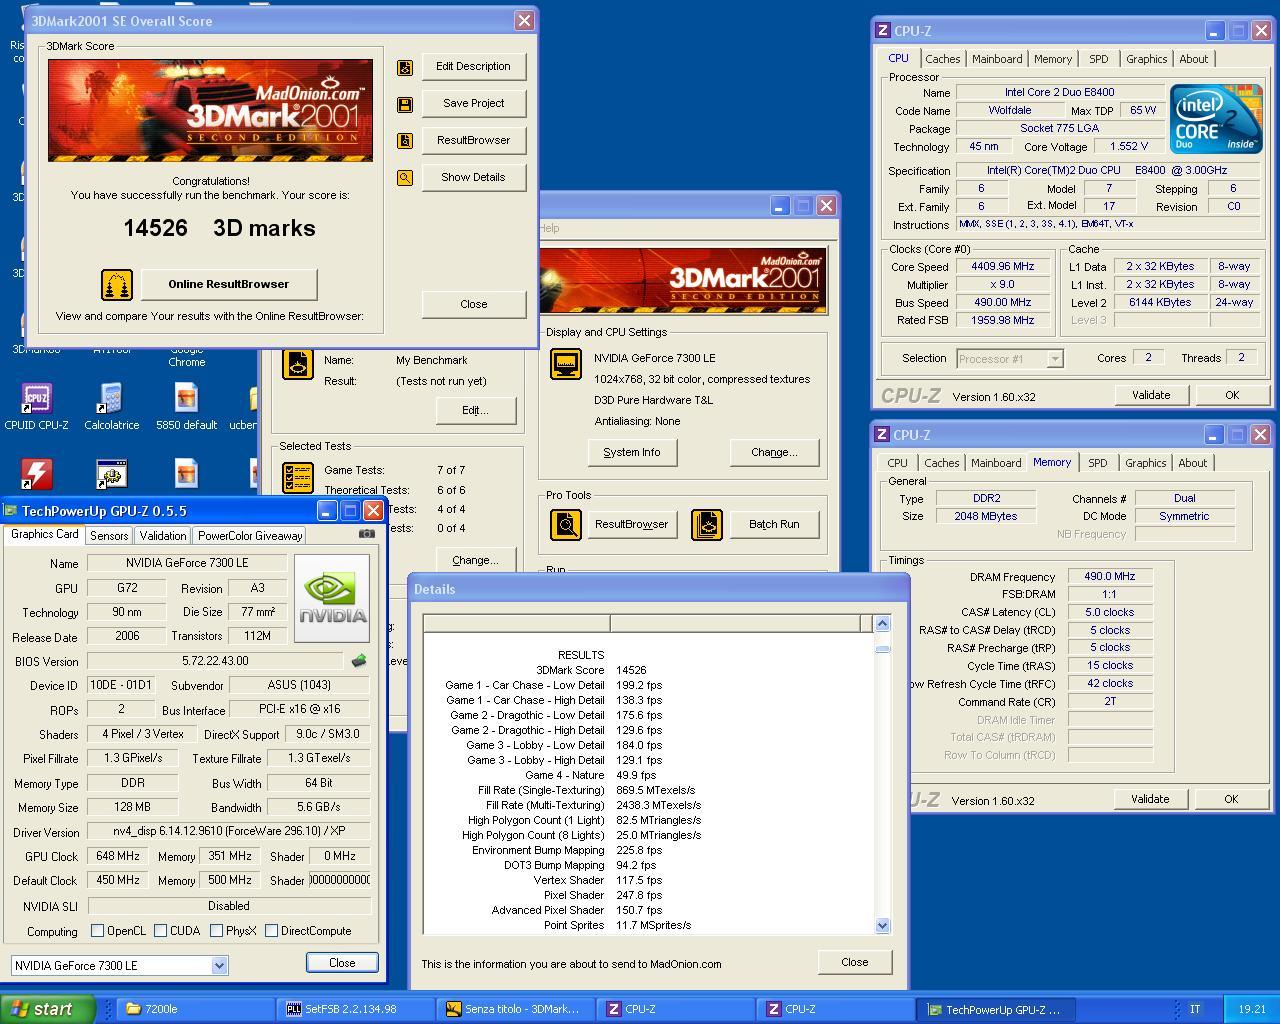Click the Display and CPU Settings monitor icon
Viewport: 1280px width, 1024px height.
point(566,364)
